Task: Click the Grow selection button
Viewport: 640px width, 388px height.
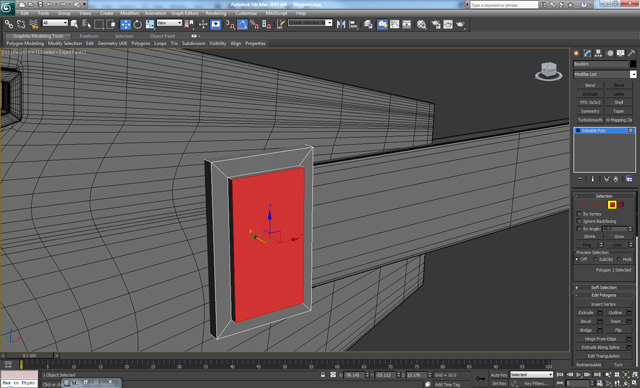Action: point(619,236)
